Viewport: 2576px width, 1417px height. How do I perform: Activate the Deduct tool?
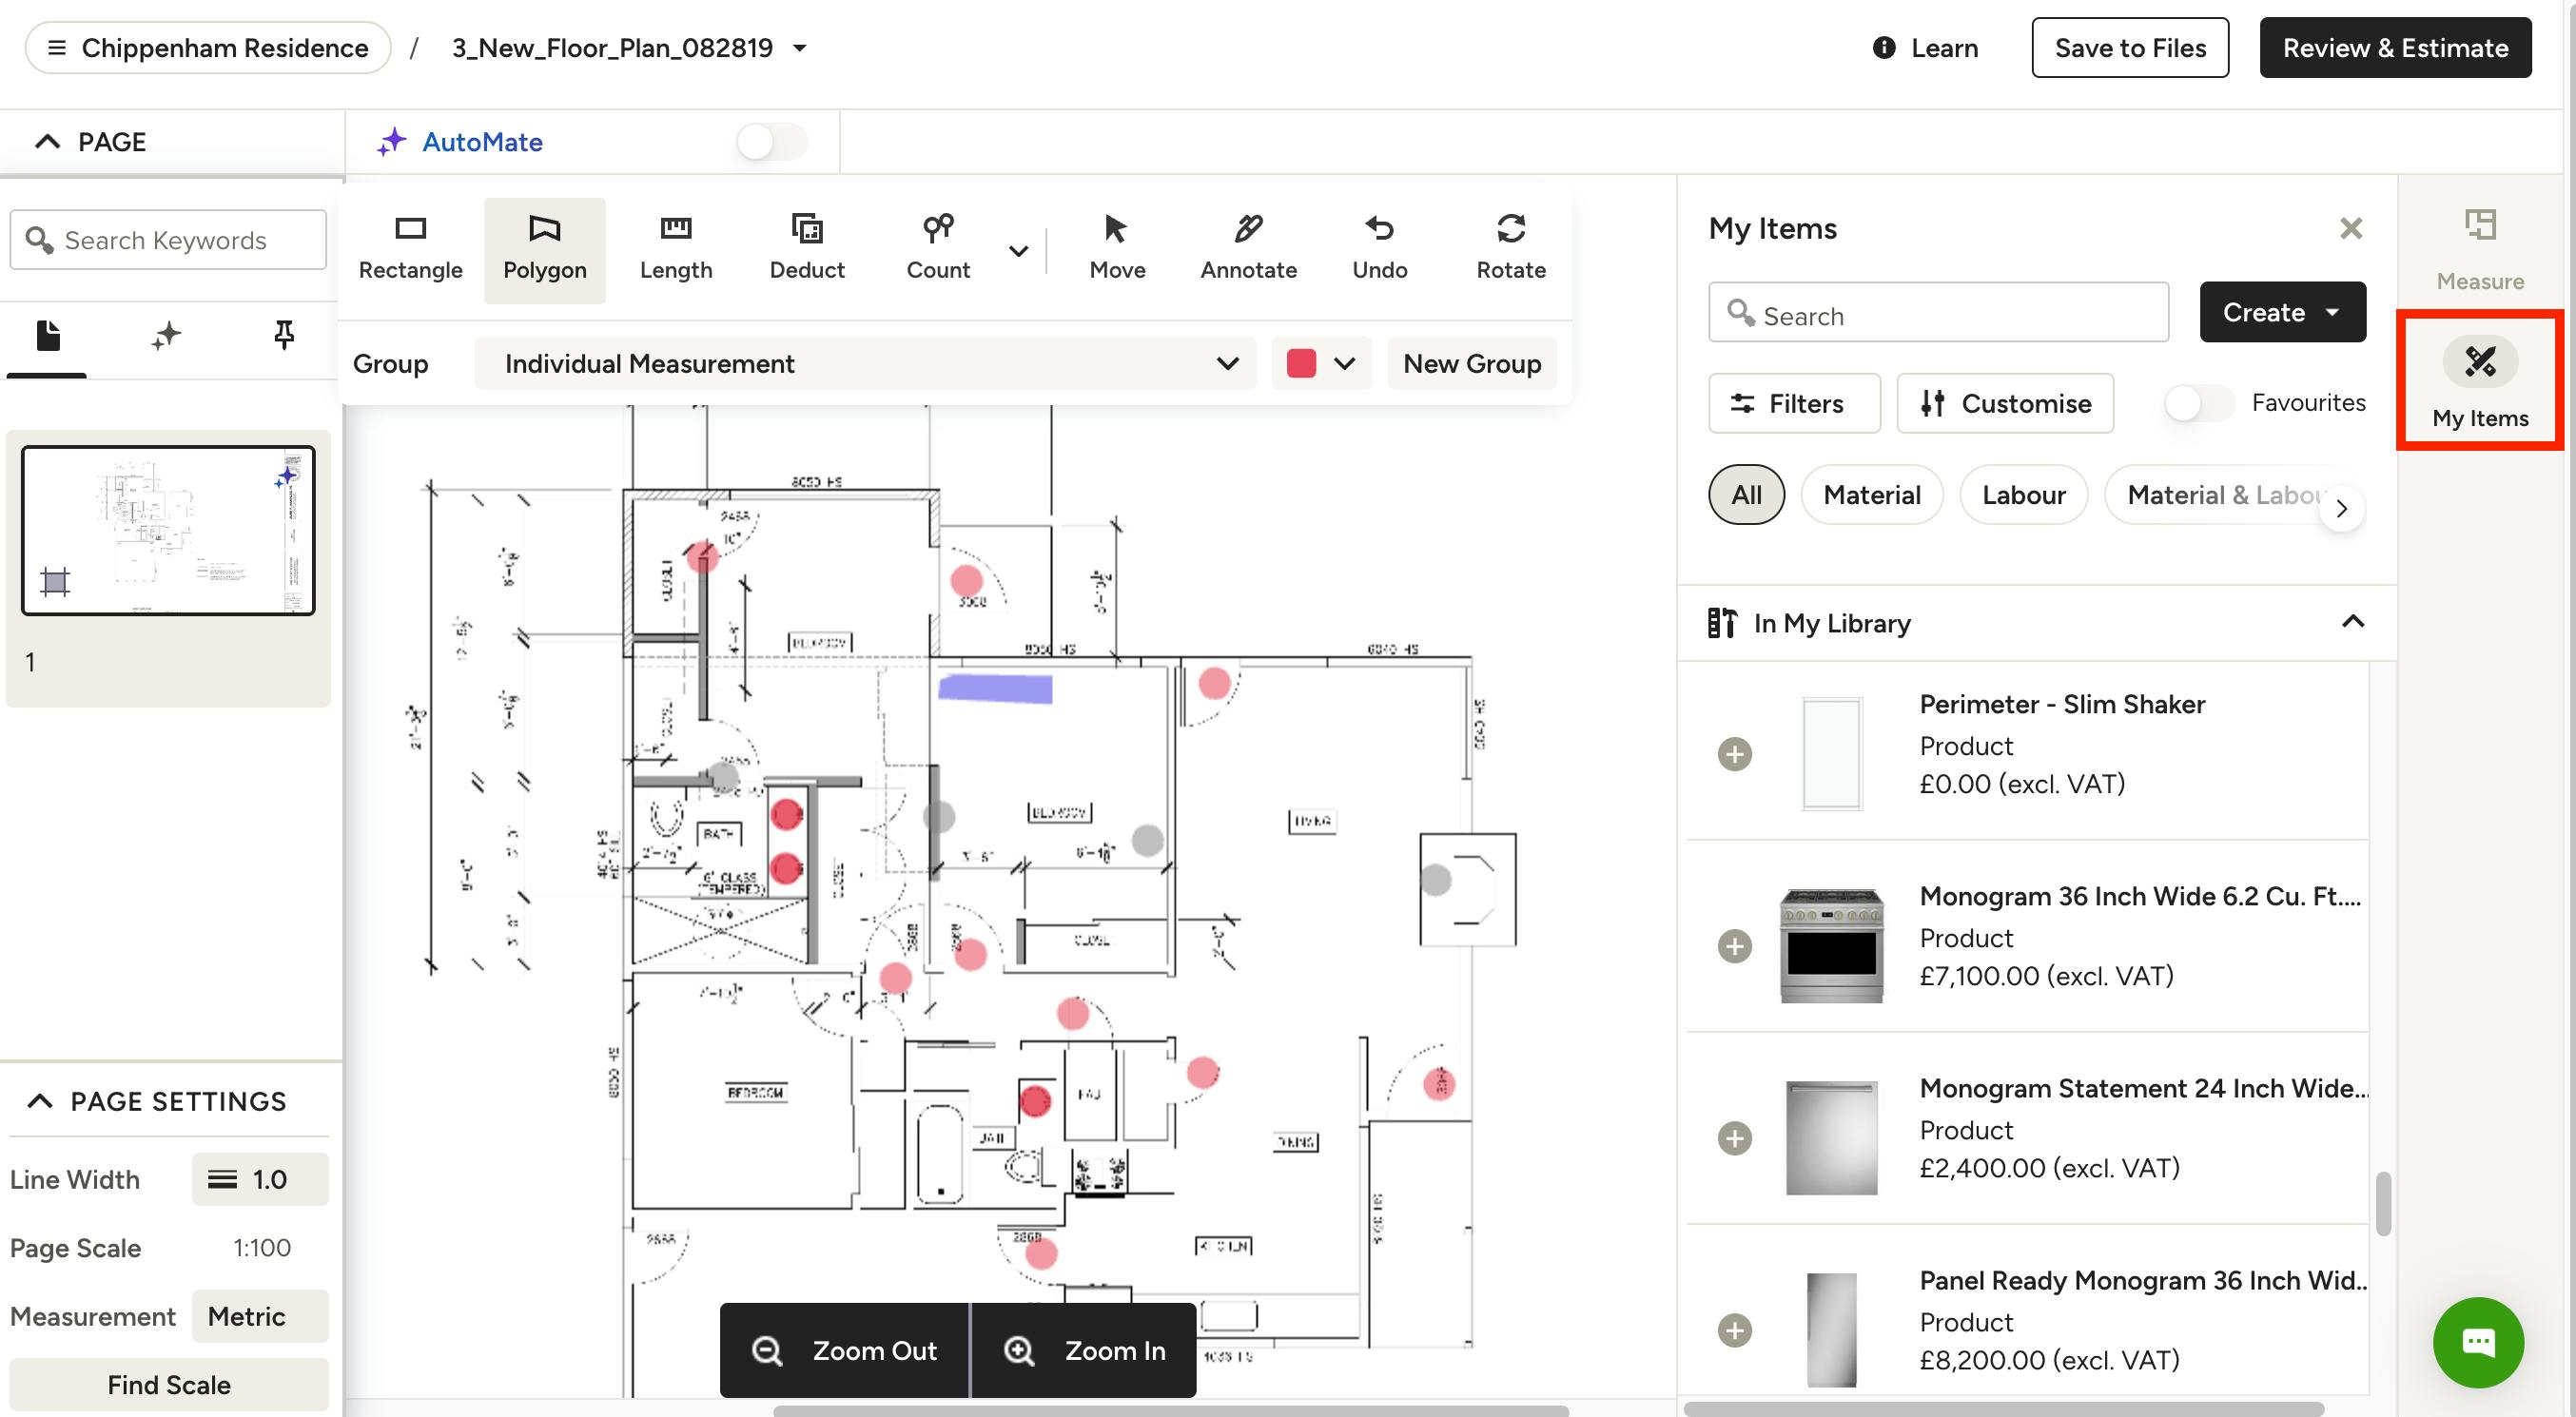tap(807, 249)
